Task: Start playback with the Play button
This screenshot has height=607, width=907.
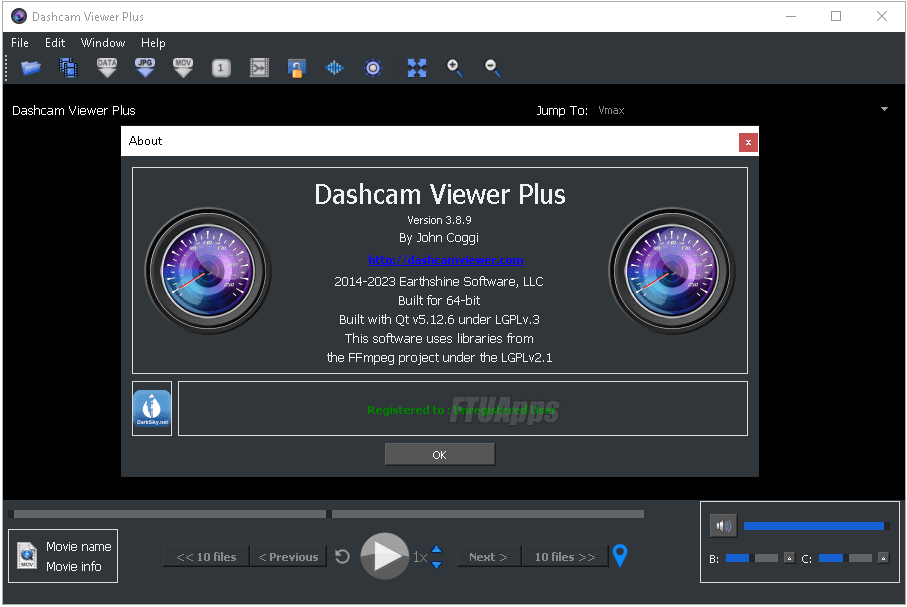Action: click(x=385, y=556)
